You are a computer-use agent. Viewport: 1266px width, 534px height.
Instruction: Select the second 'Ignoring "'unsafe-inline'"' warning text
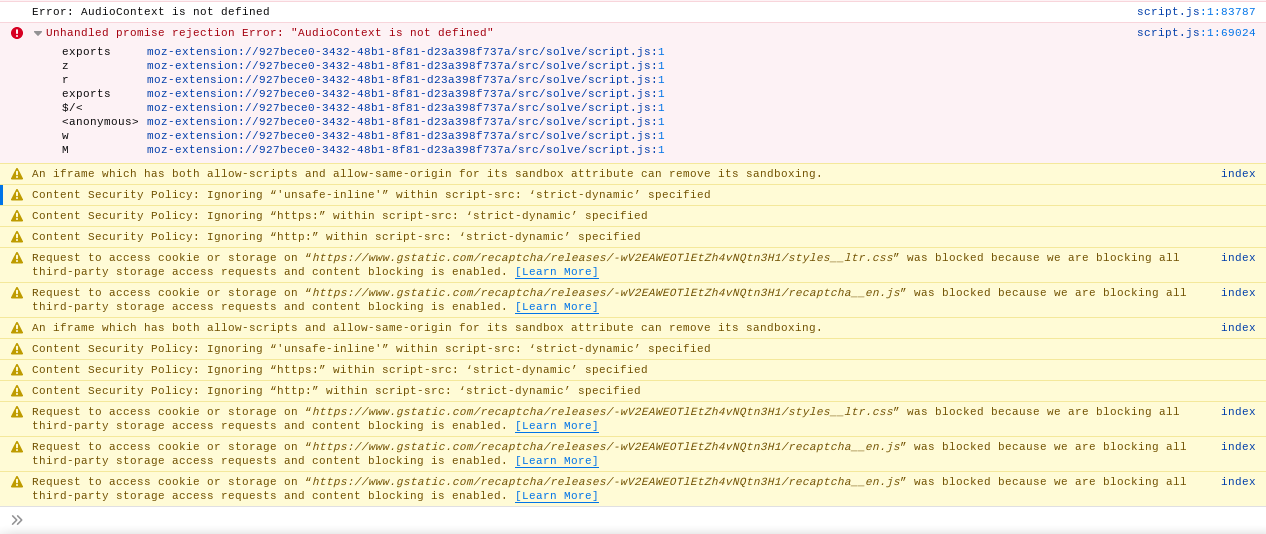(x=371, y=349)
